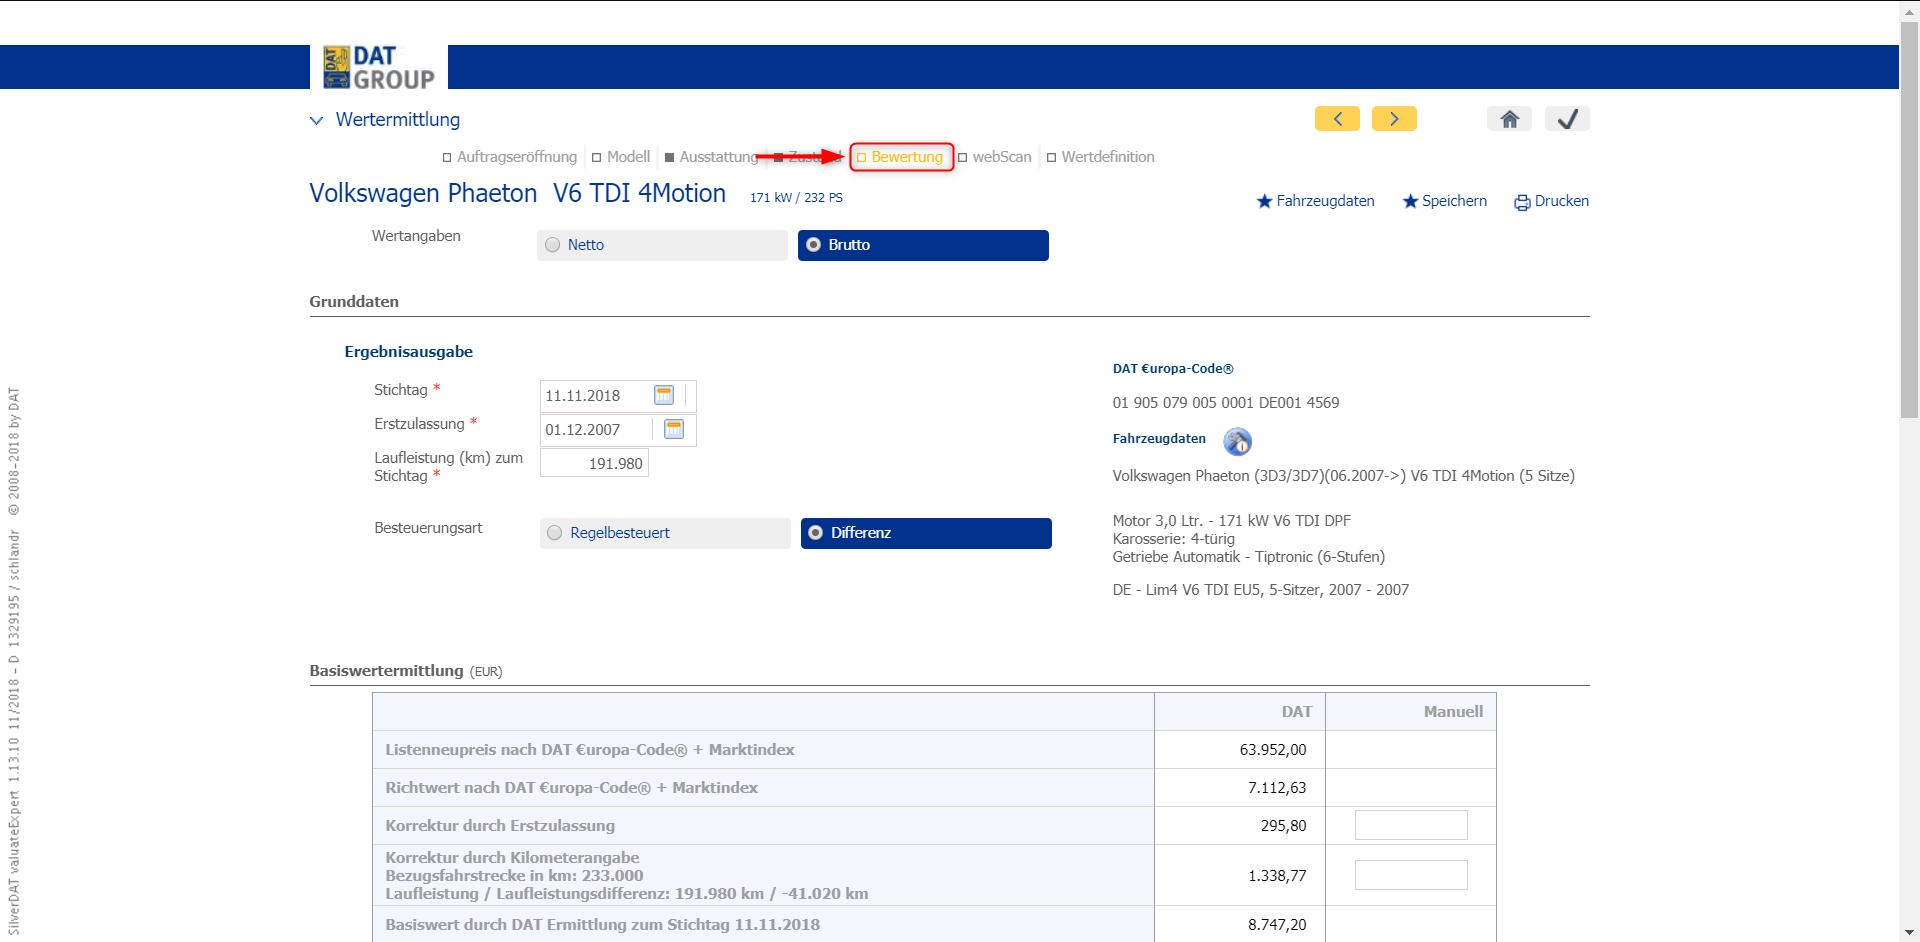Screen dimensions: 1920x942
Task: Click the 171 kW / 232 PS text
Action: (x=796, y=198)
